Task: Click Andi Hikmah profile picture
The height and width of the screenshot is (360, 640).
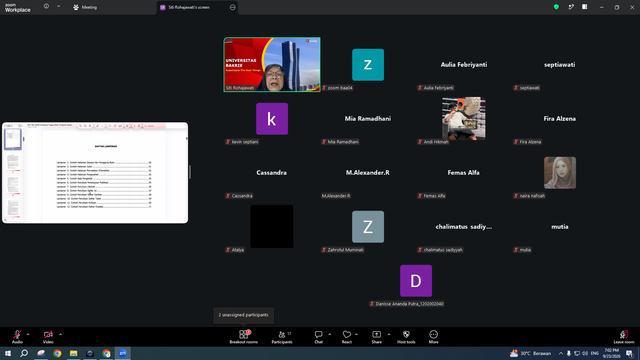Action: (x=464, y=118)
